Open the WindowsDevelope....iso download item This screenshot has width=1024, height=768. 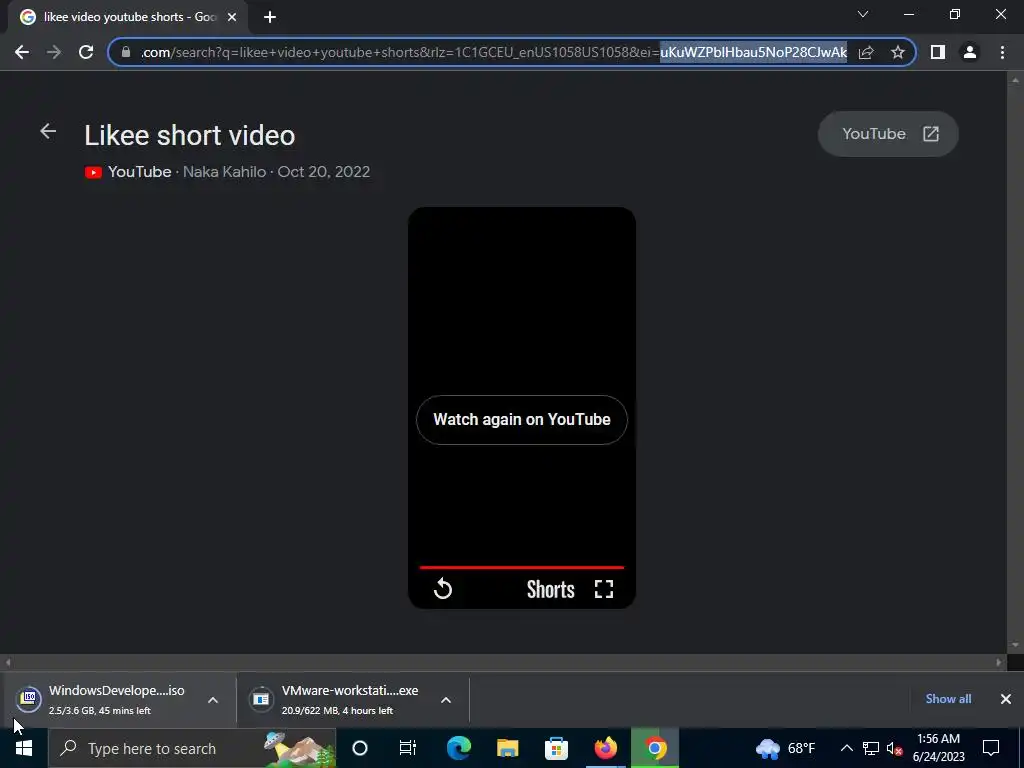(104, 699)
